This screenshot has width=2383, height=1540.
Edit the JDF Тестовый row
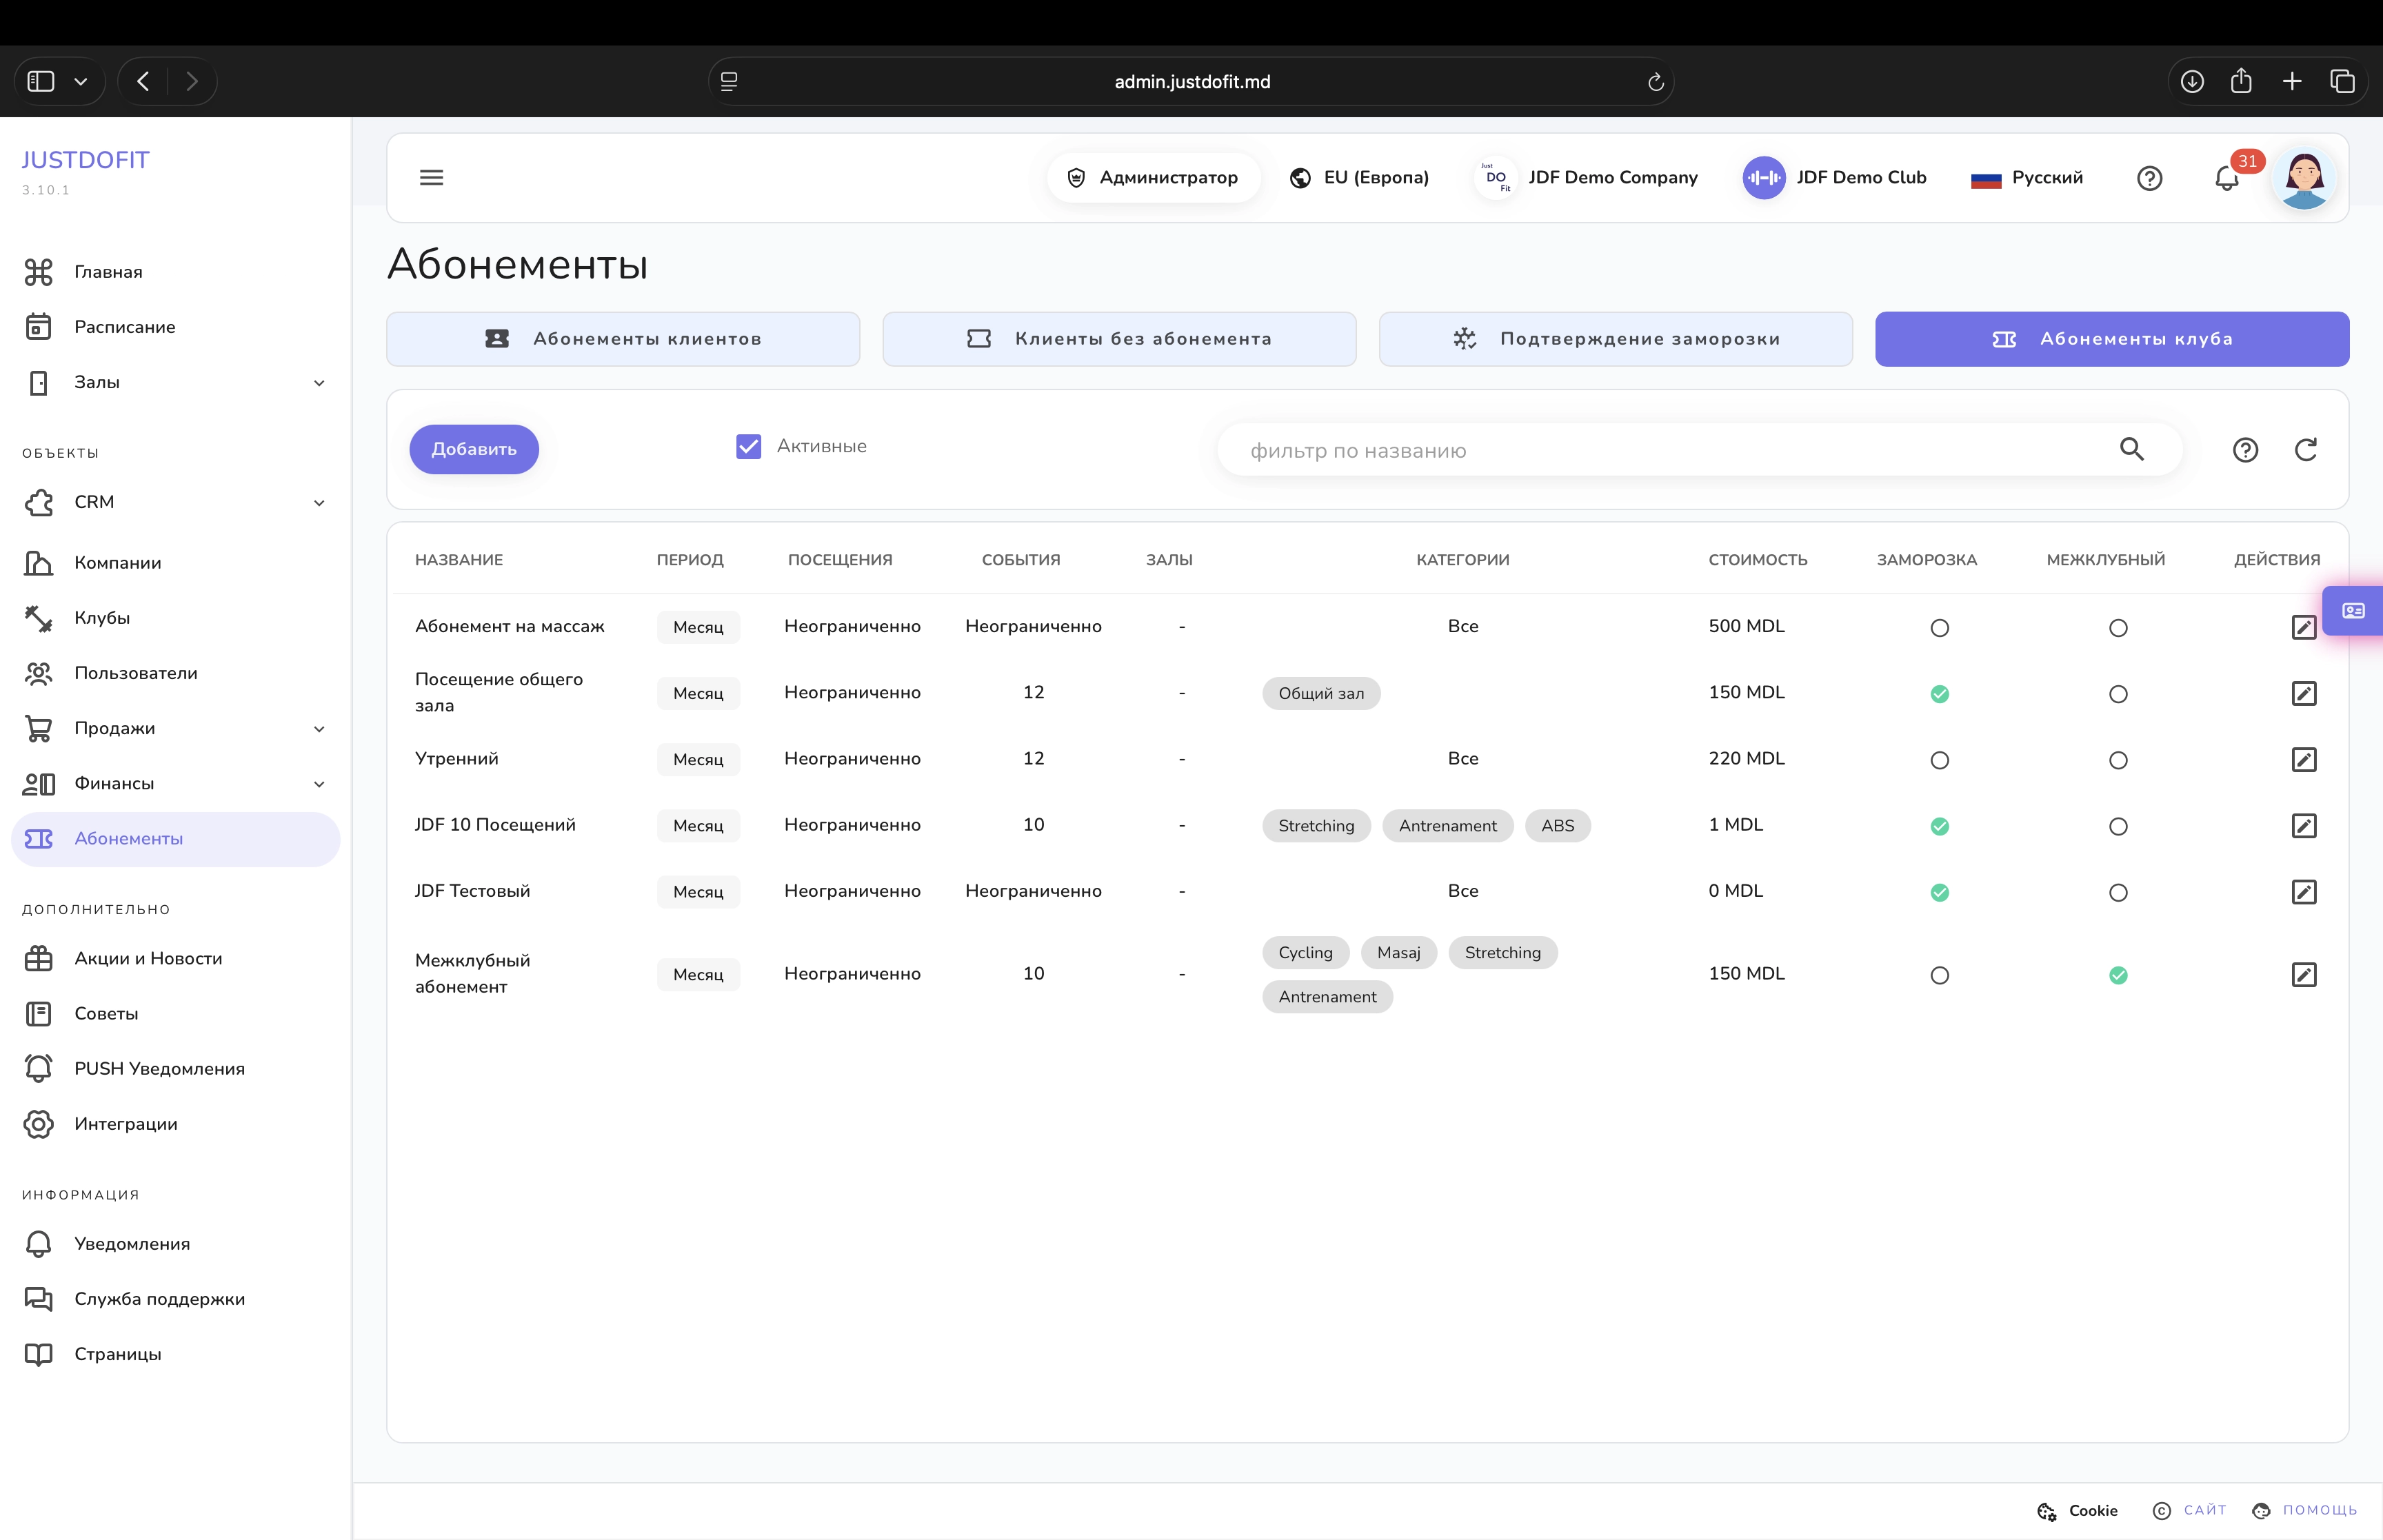pyautogui.click(x=2303, y=891)
